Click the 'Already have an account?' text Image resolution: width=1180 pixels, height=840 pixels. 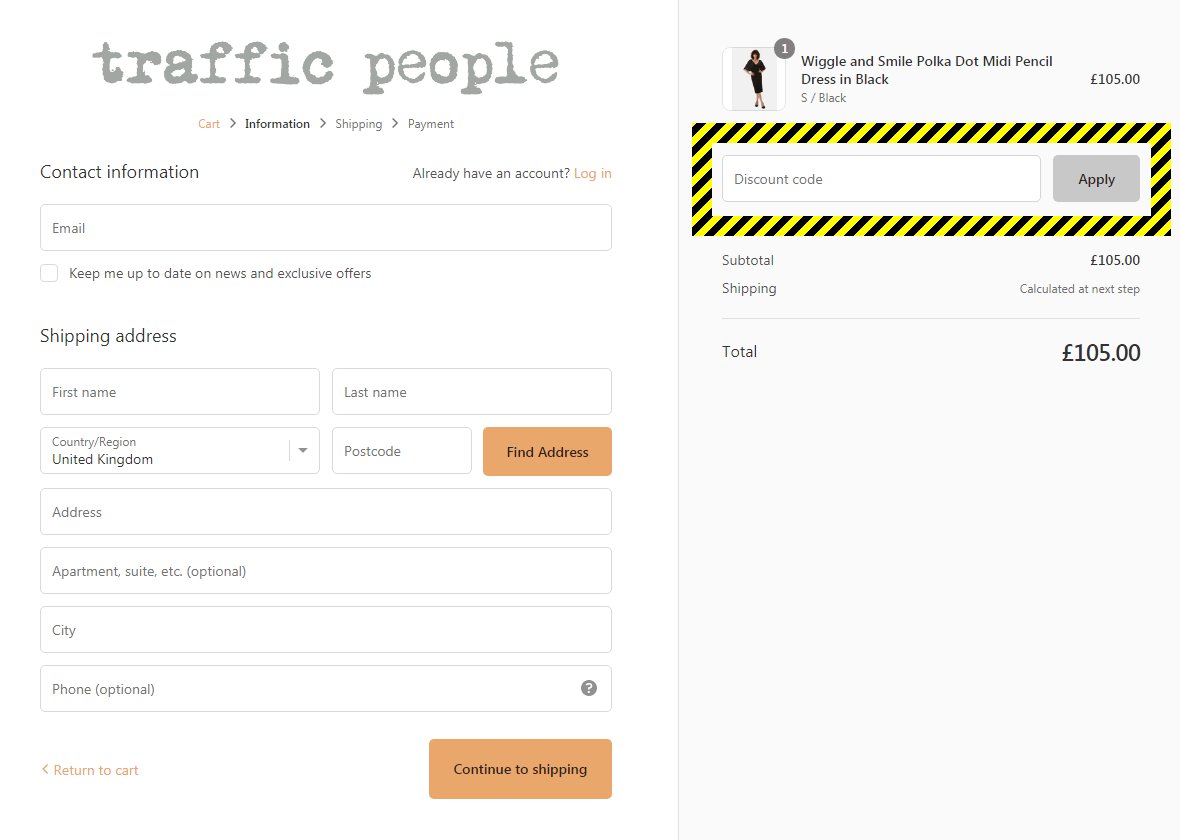point(491,173)
